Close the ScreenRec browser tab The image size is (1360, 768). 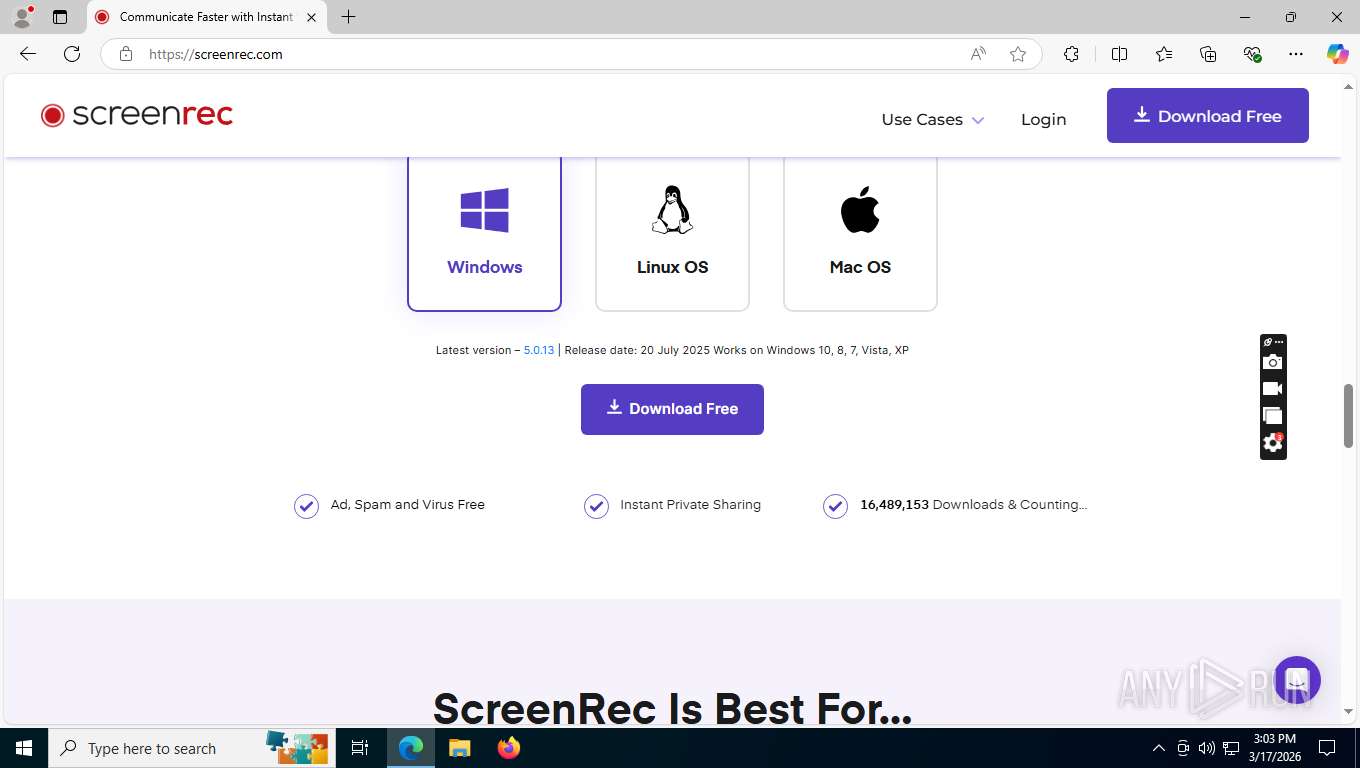tap(311, 17)
